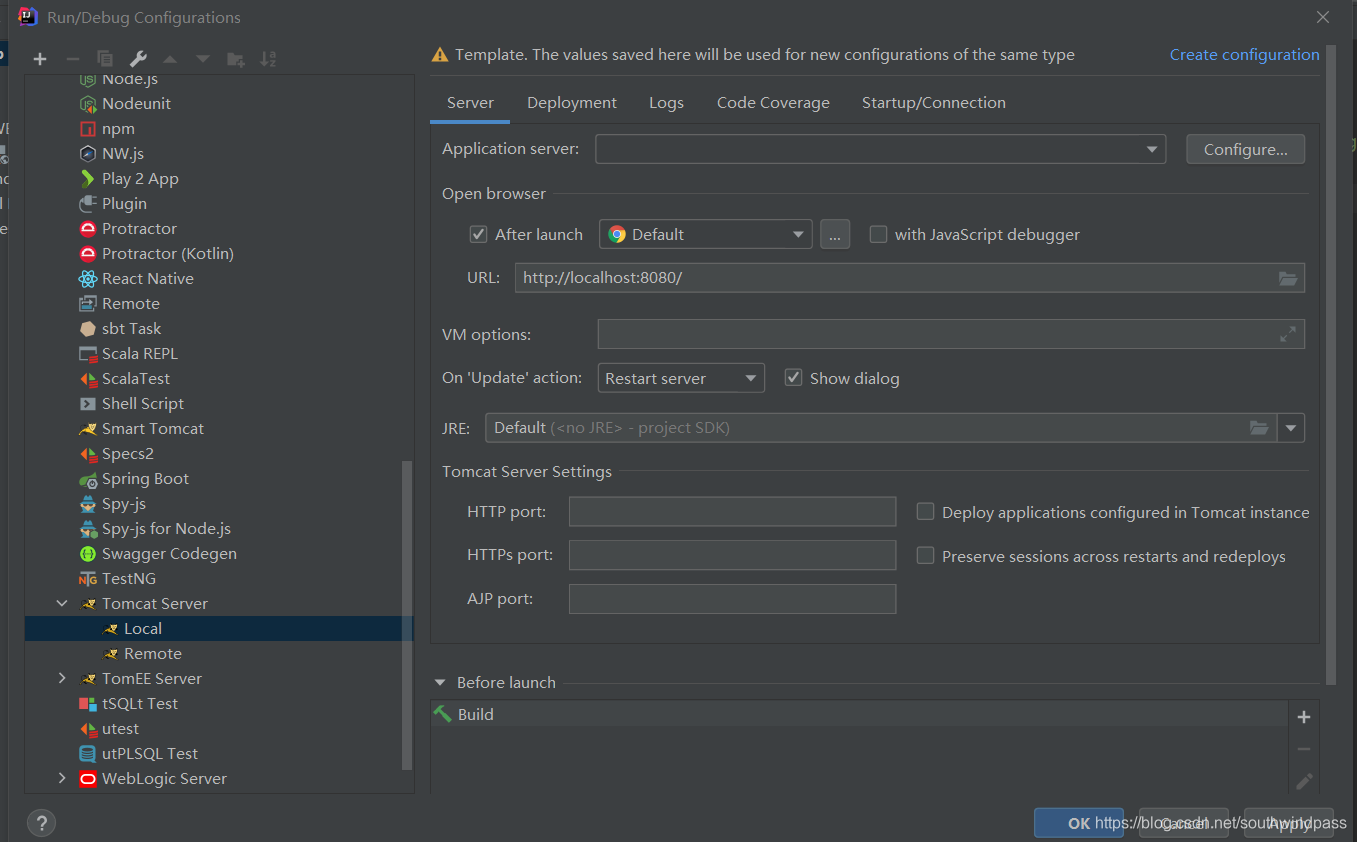Image resolution: width=1357 pixels, height=842 pixels.
Task: Switch to the Code Coverage tab
Action: point(773,102)
